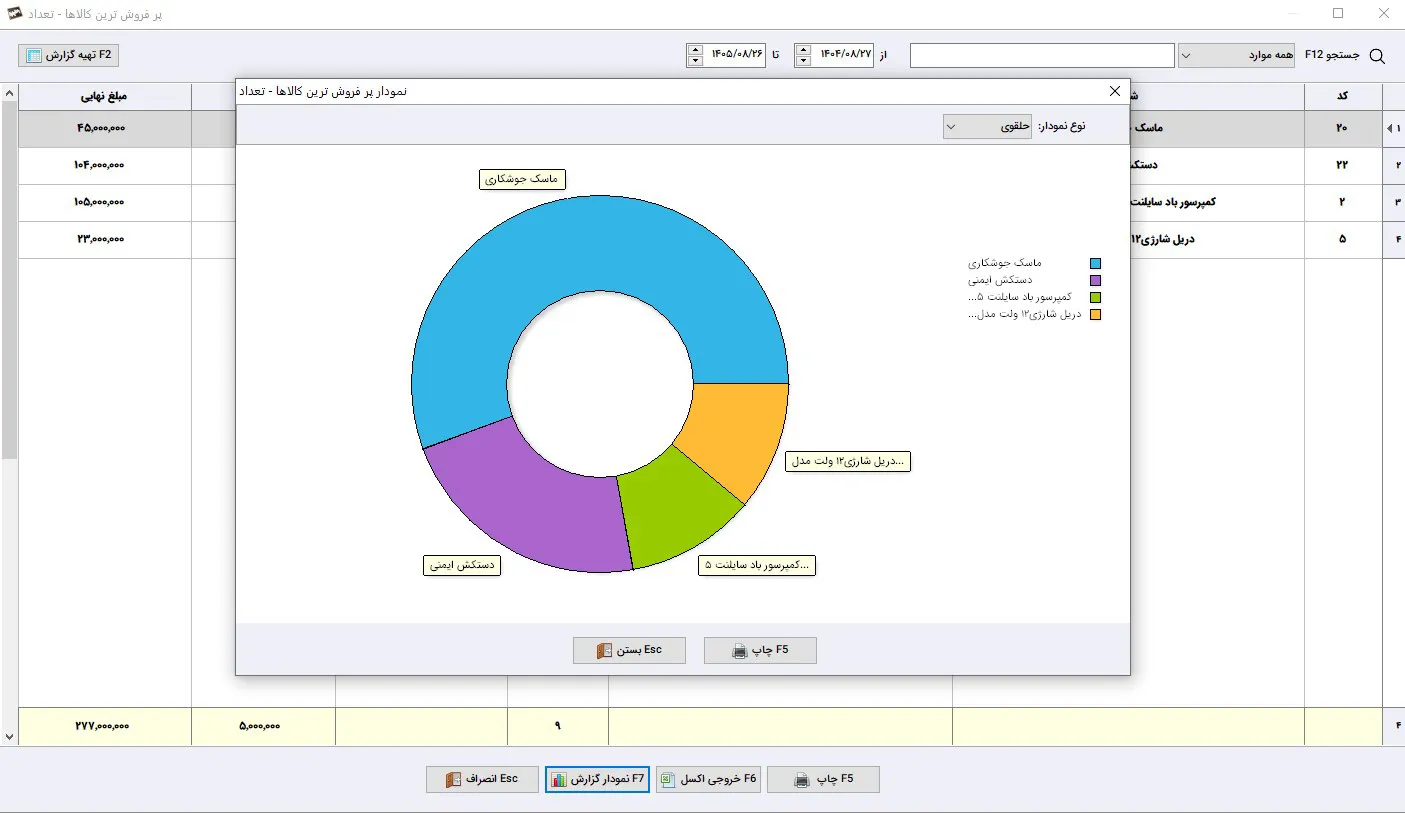The image size is (1405, 813).
Task: Click the purple دستکش ایمنی legend swatch
Action: pyautogui.click(x=1095, y=281)
